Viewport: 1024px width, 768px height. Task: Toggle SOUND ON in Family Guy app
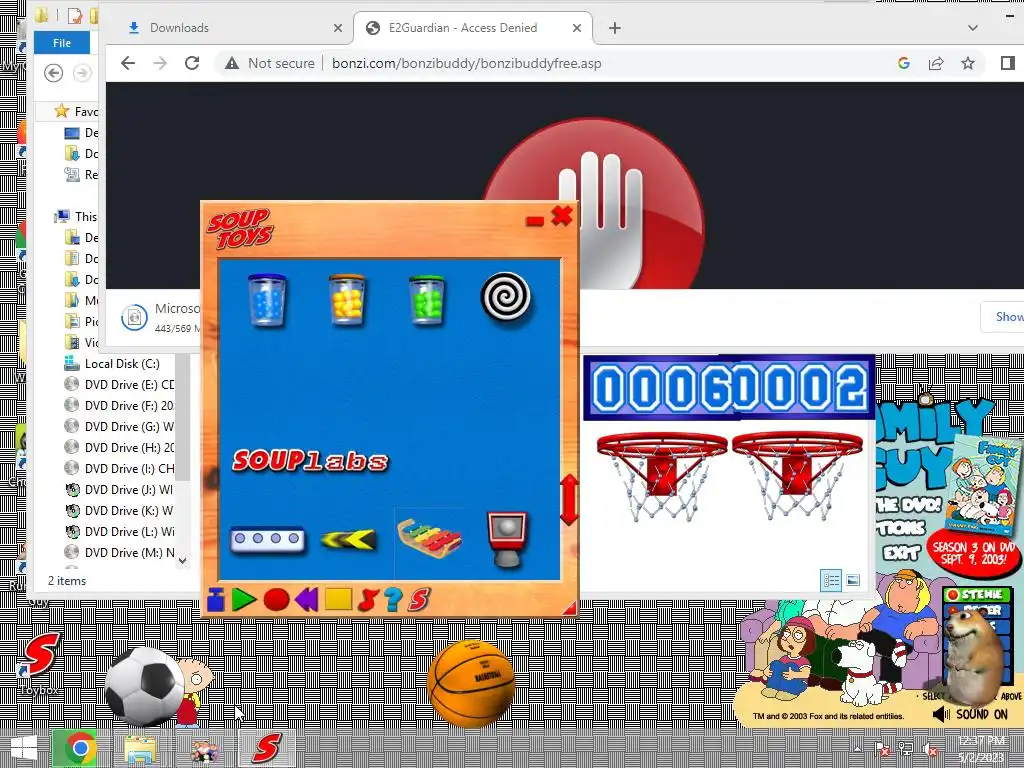[970, 714]
